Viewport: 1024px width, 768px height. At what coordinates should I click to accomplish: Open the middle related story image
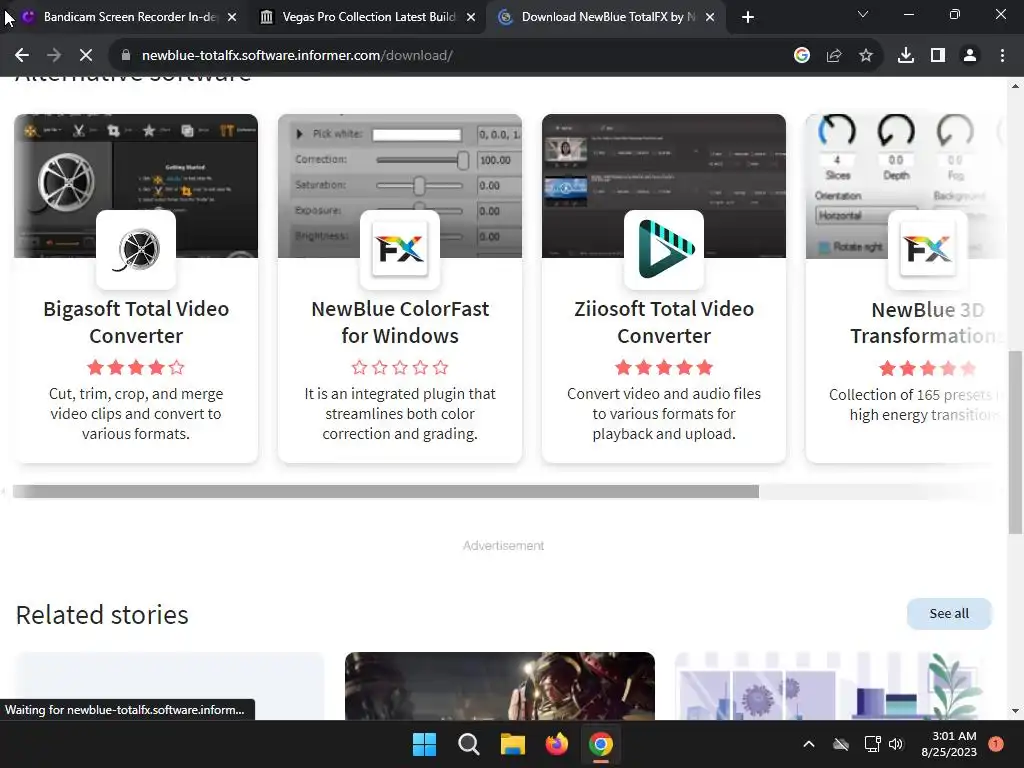[x=500, y=686]
